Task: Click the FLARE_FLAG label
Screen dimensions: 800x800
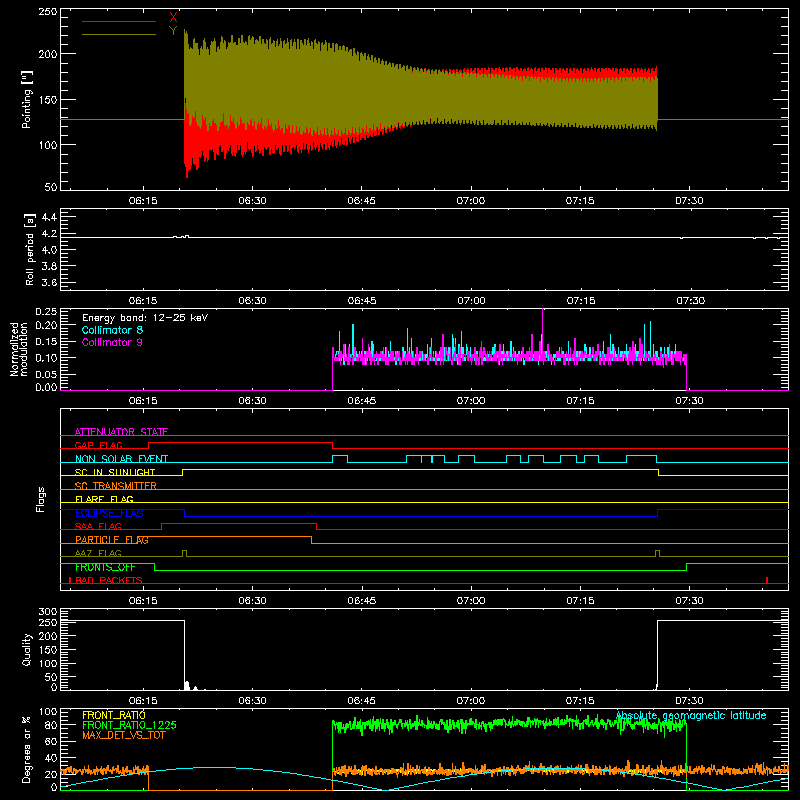Action: pos(104,499)
